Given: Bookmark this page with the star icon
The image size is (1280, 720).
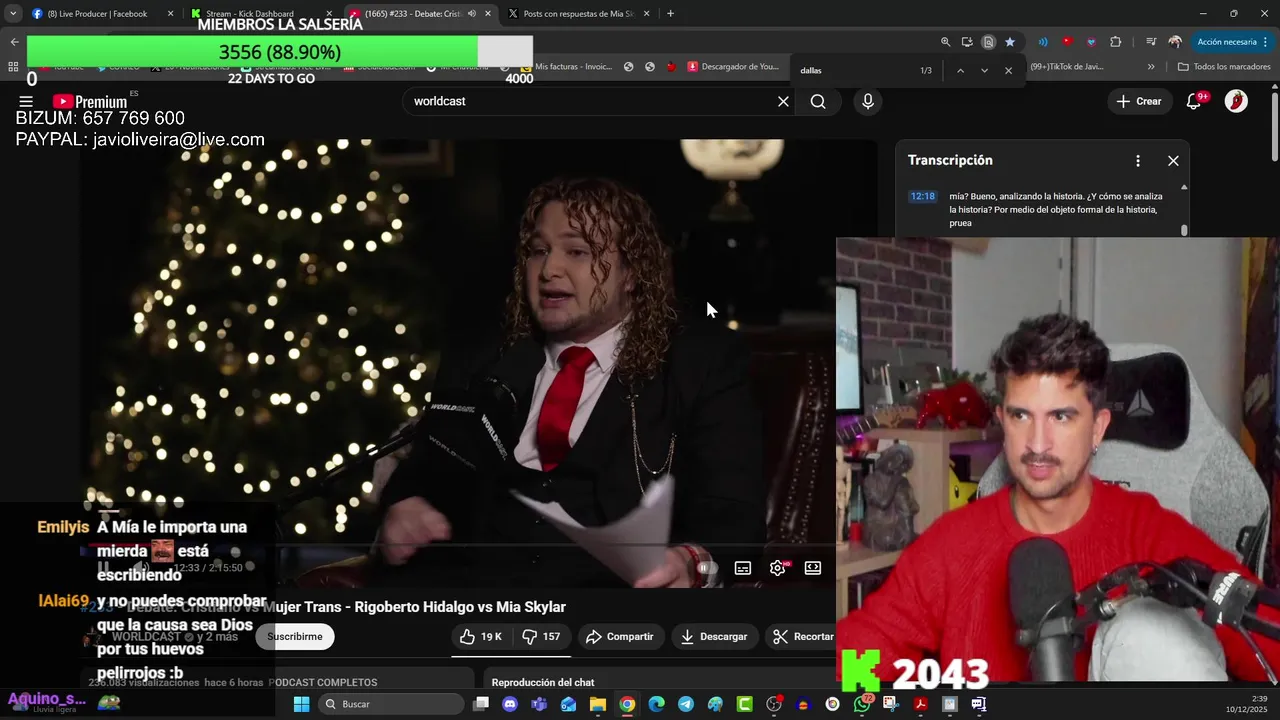Looking at the screenshot, I should 1010,42.
